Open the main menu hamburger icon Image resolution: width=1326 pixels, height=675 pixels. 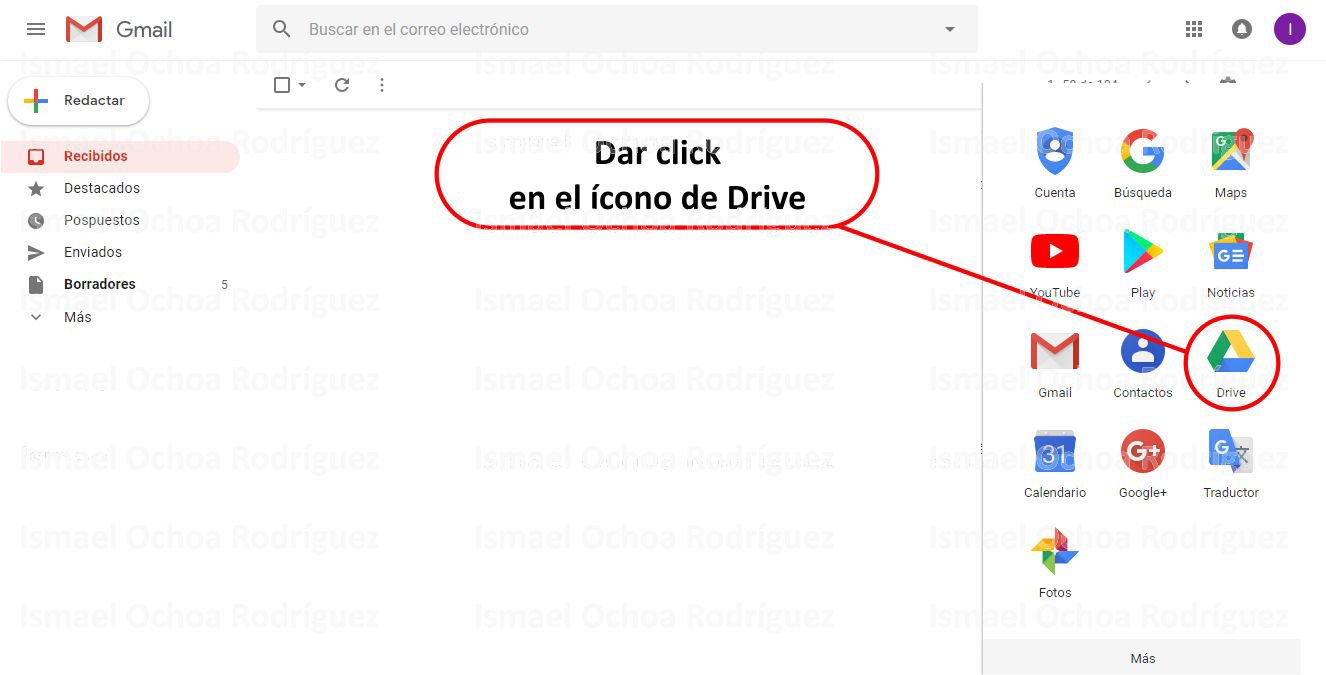[x=36, y=29]
